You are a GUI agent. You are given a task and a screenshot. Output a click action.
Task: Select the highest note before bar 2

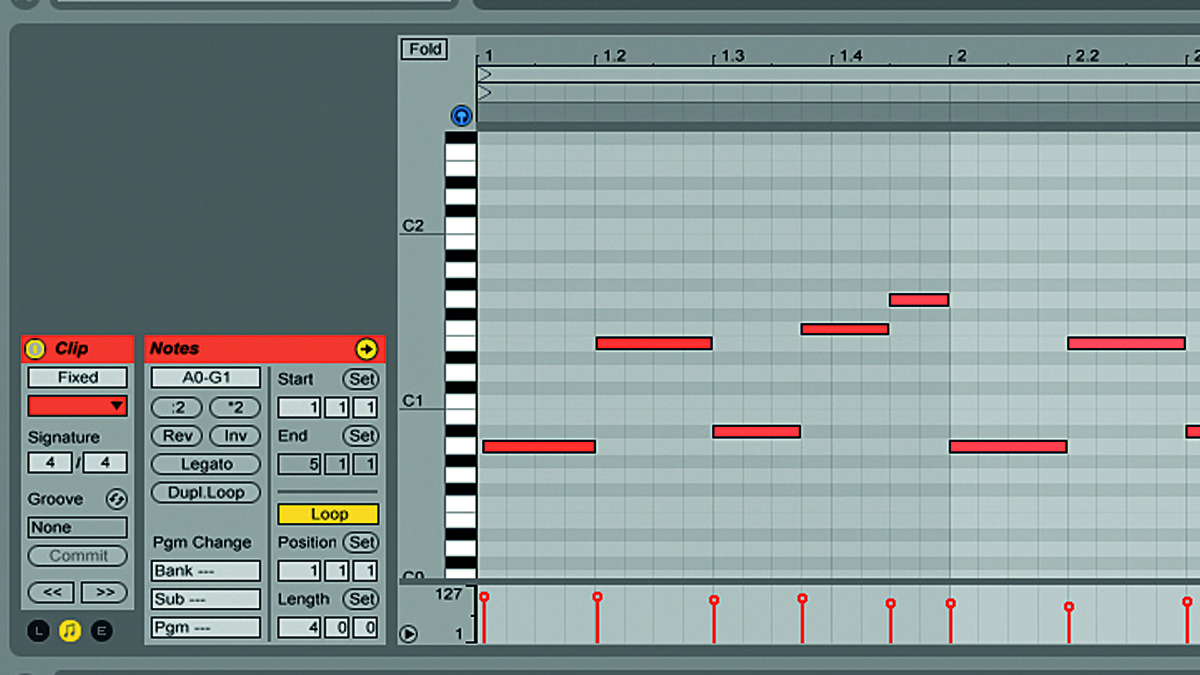[919, 299]
